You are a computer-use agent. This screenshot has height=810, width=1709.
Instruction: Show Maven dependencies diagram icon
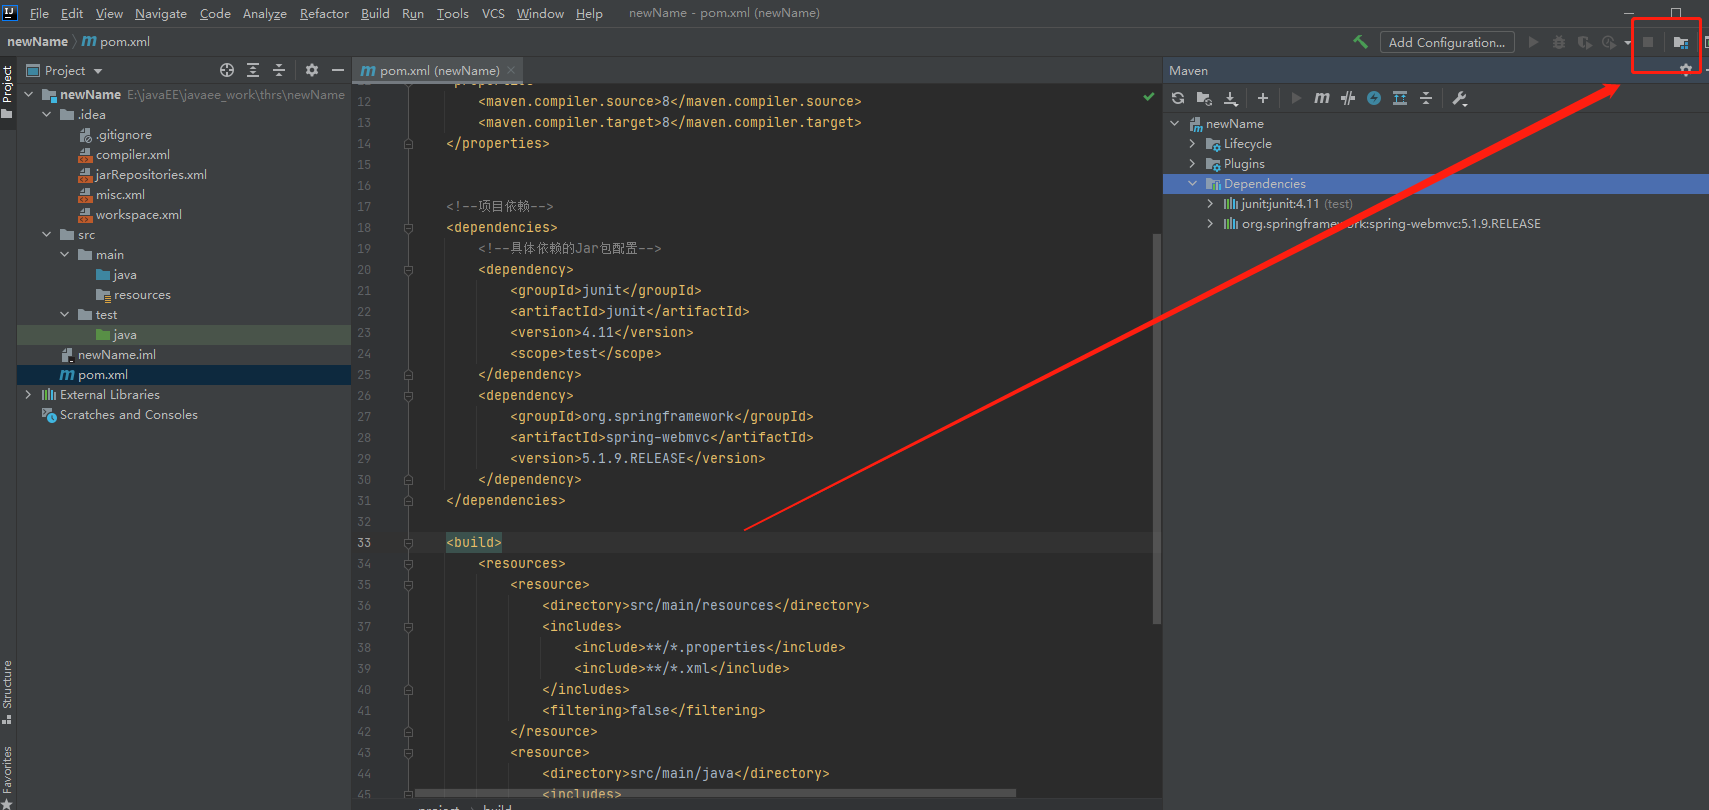click(x=1400, y=98)
